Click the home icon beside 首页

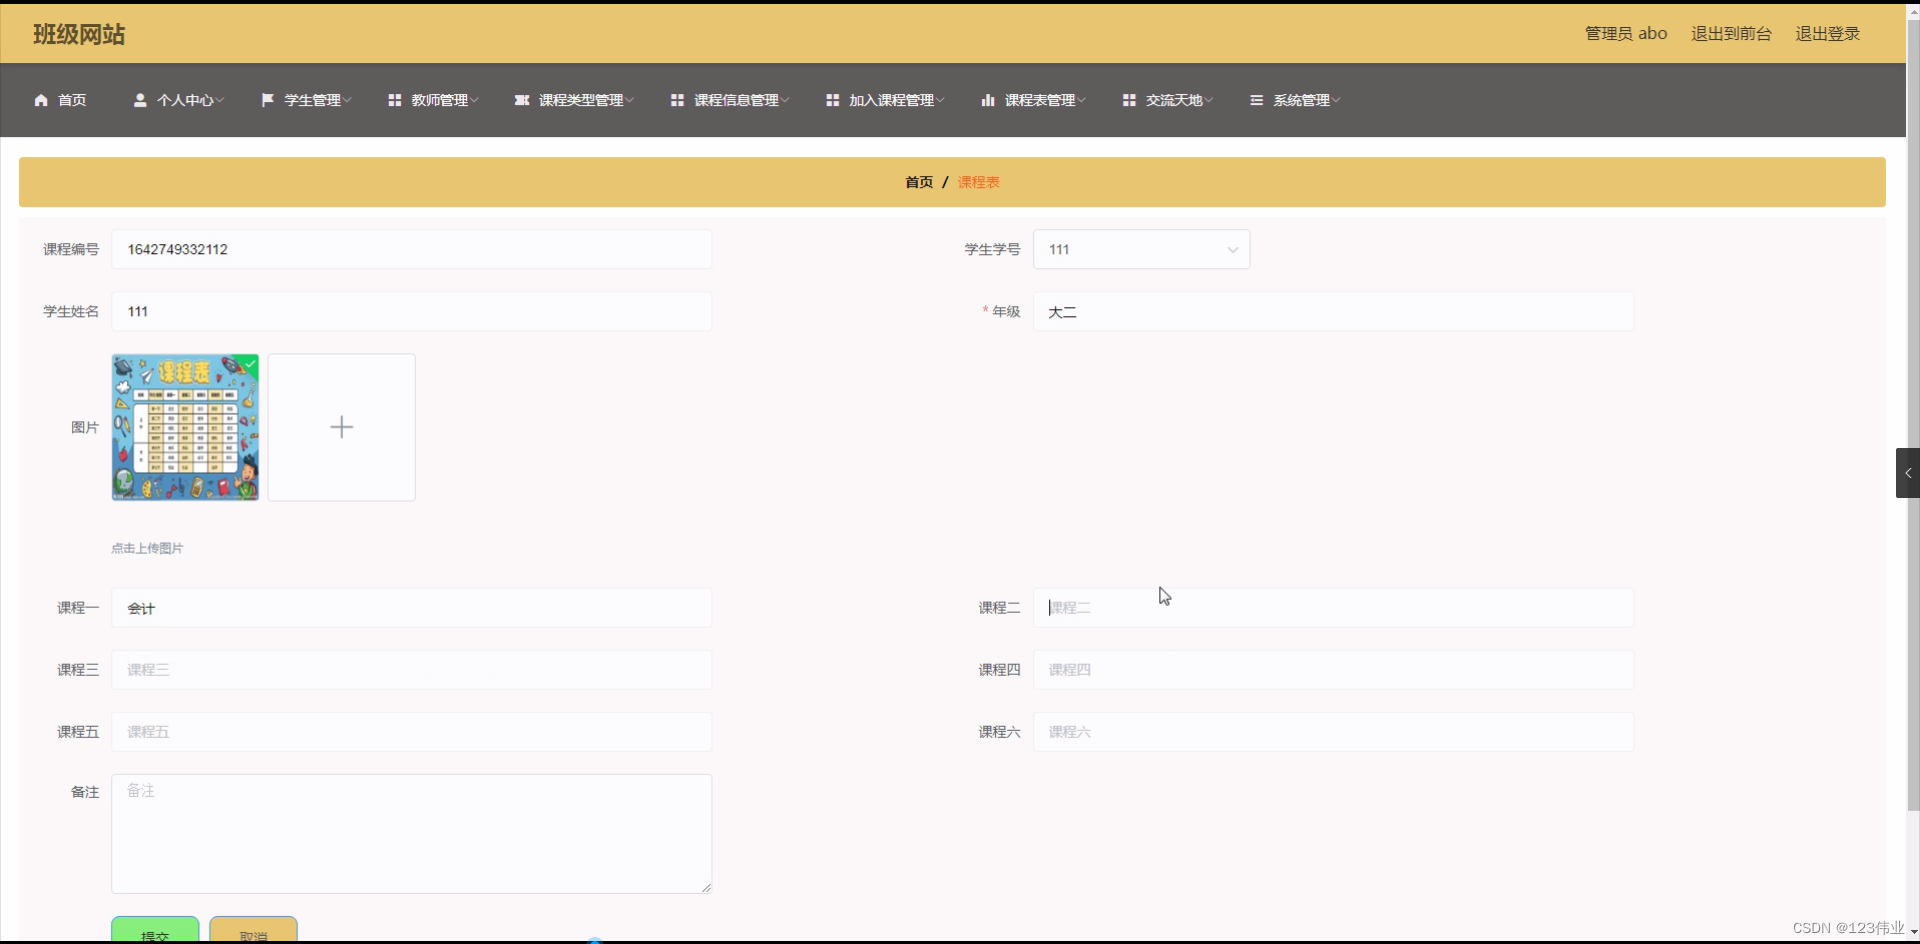[41, 100]
